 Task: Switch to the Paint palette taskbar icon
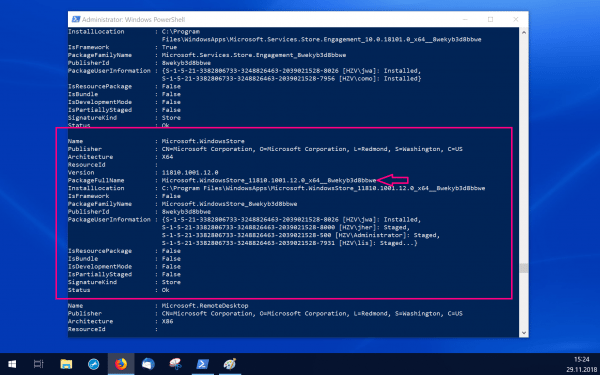(x=230, y=364)
